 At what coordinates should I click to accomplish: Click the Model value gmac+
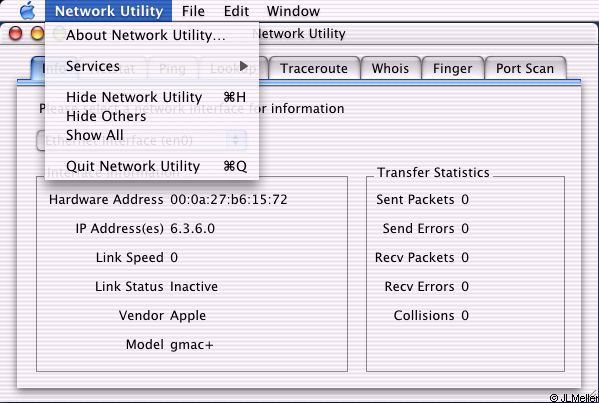pyautogui.click(x=192, y=345)
